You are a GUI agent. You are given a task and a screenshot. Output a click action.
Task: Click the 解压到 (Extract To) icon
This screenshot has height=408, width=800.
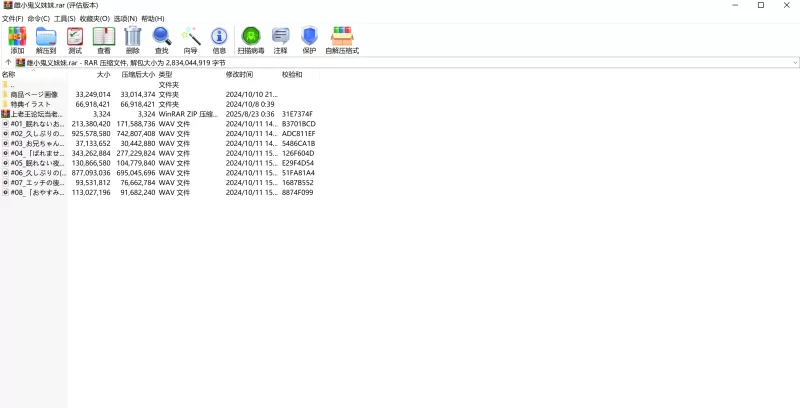(x=46, y=40)
